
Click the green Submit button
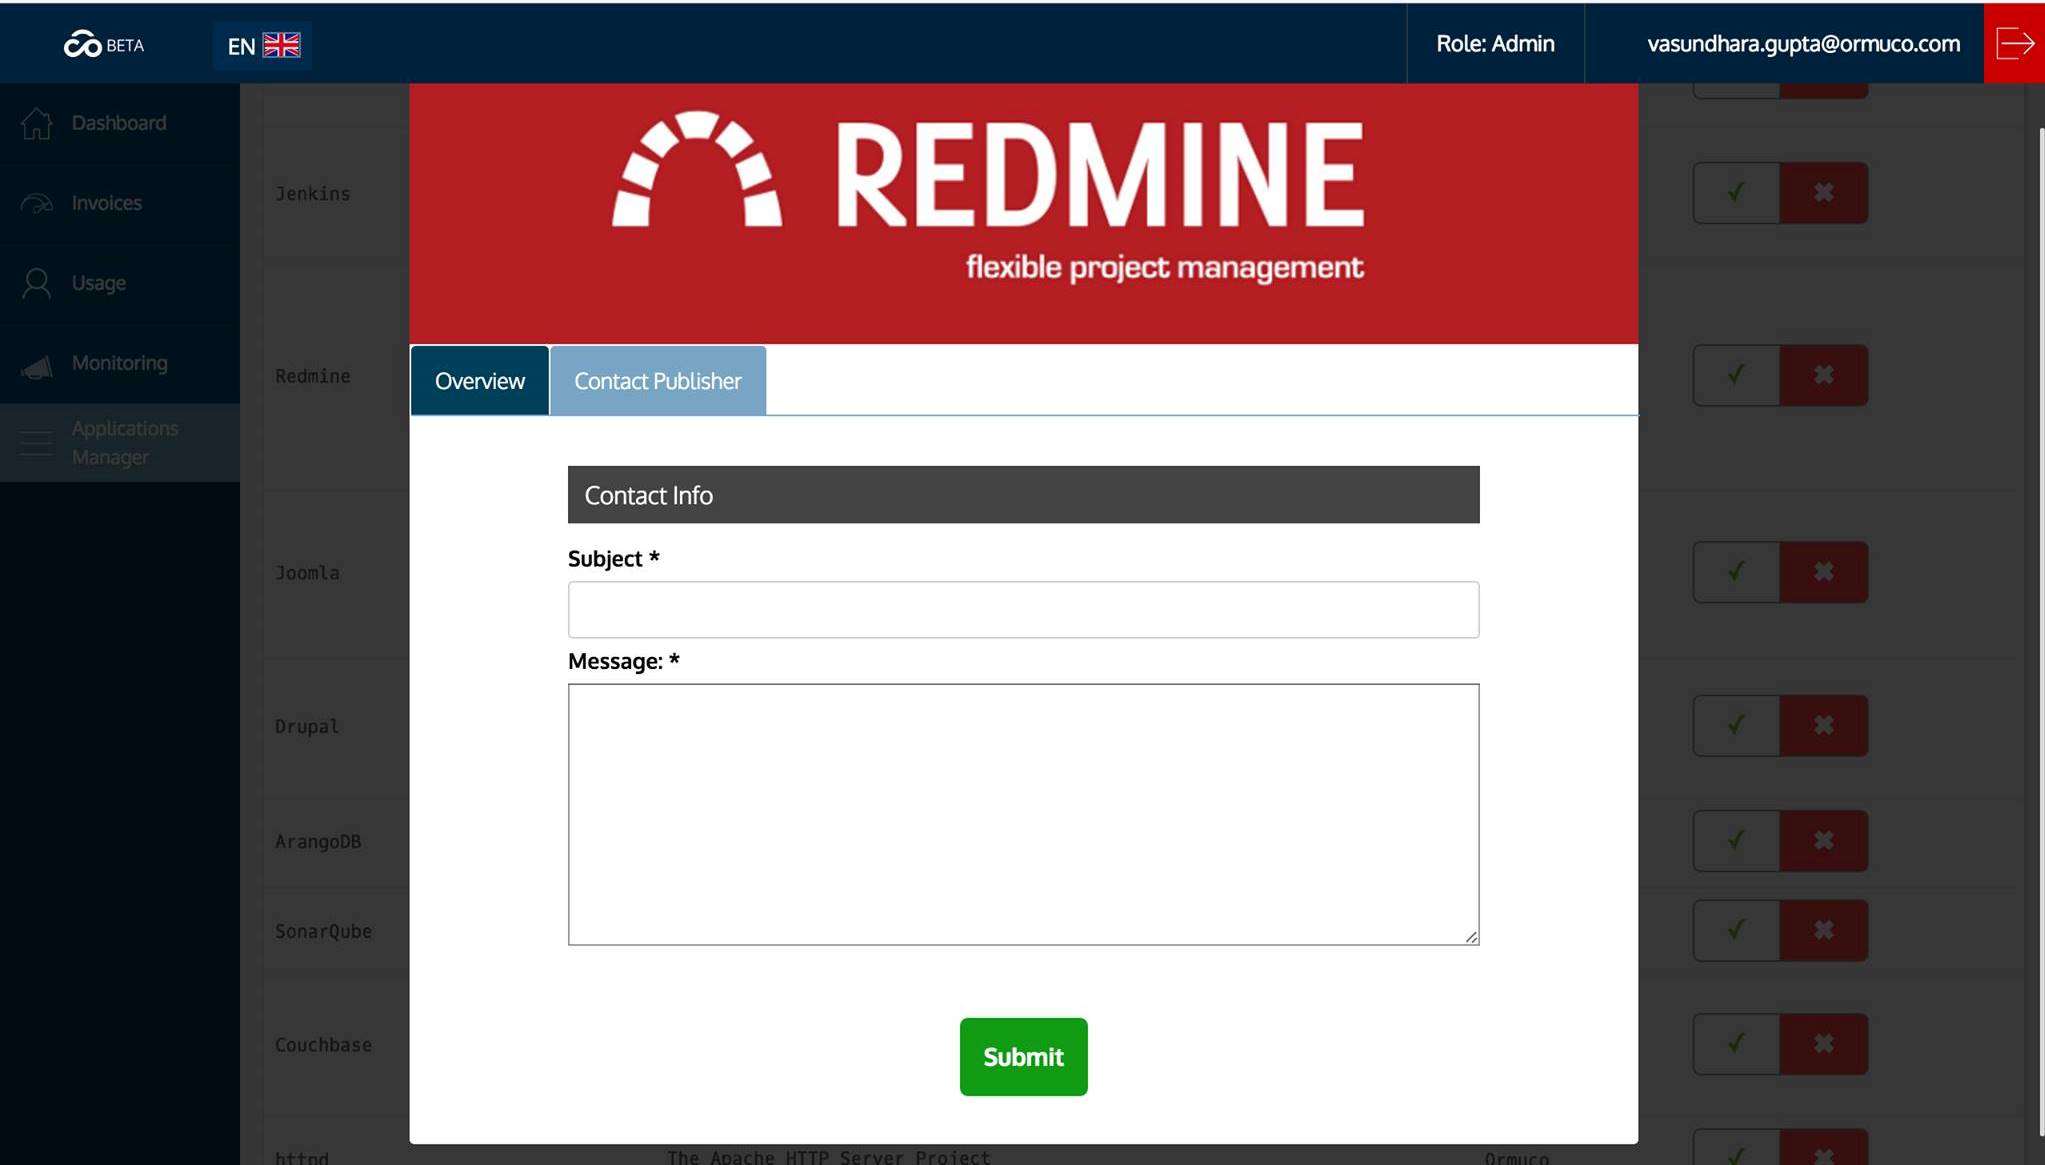[1023, 1056]
